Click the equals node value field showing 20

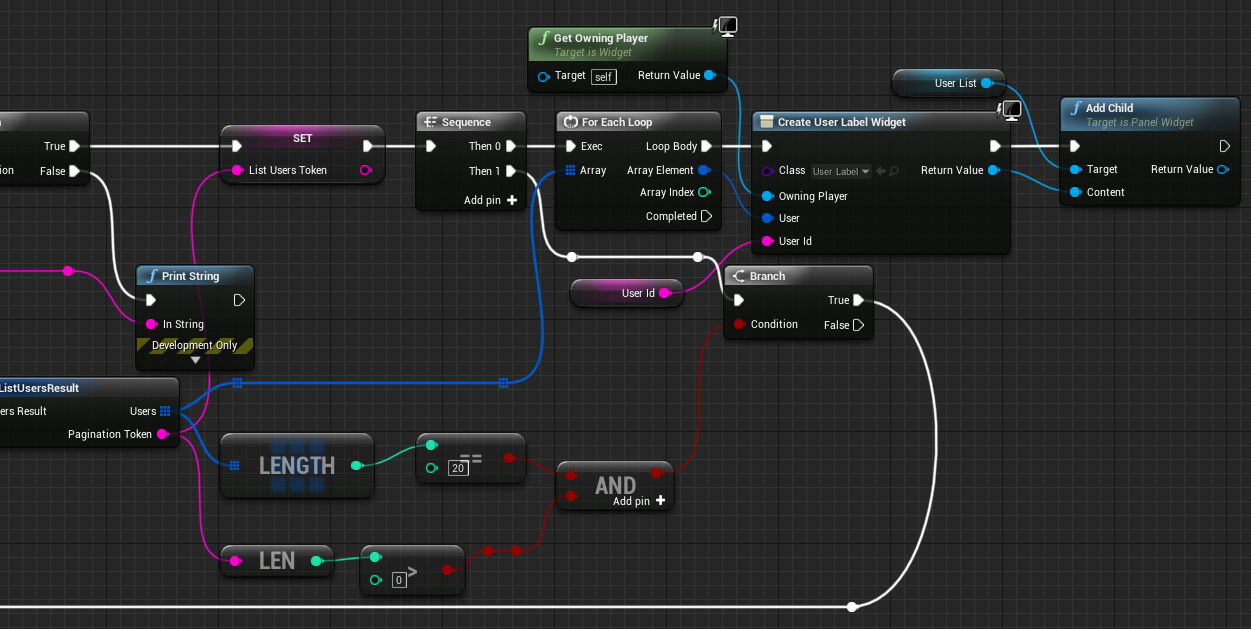[x=459, y=468]
